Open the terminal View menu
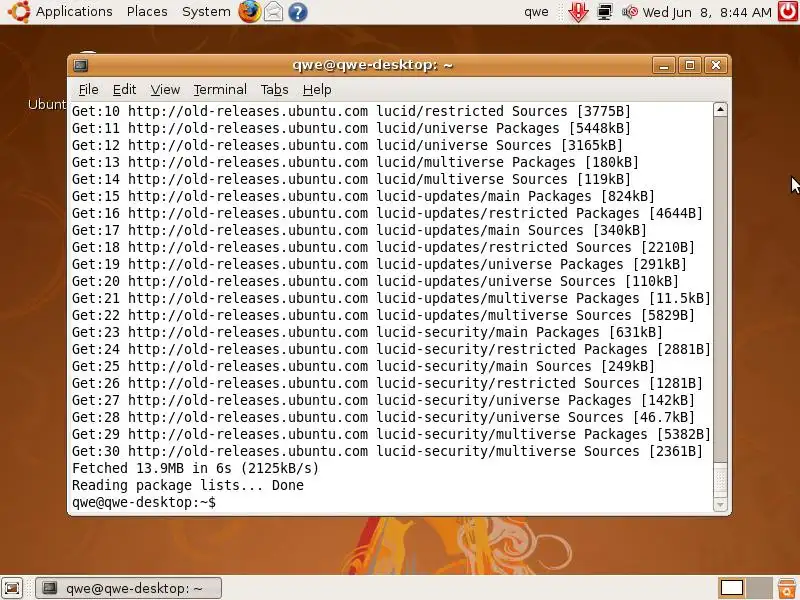Image resolution: width=800 pixels, height=600 pixels. 165,90
